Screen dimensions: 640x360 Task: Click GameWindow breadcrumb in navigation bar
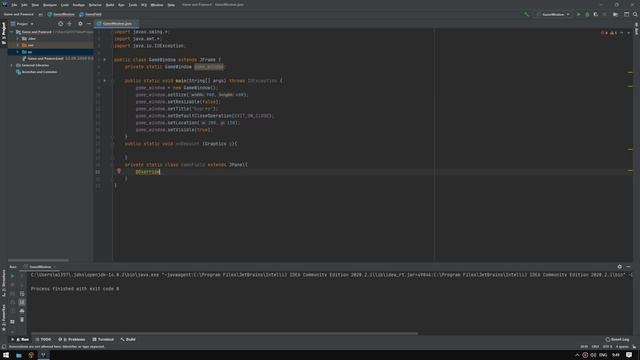click(x=61, y=14)
